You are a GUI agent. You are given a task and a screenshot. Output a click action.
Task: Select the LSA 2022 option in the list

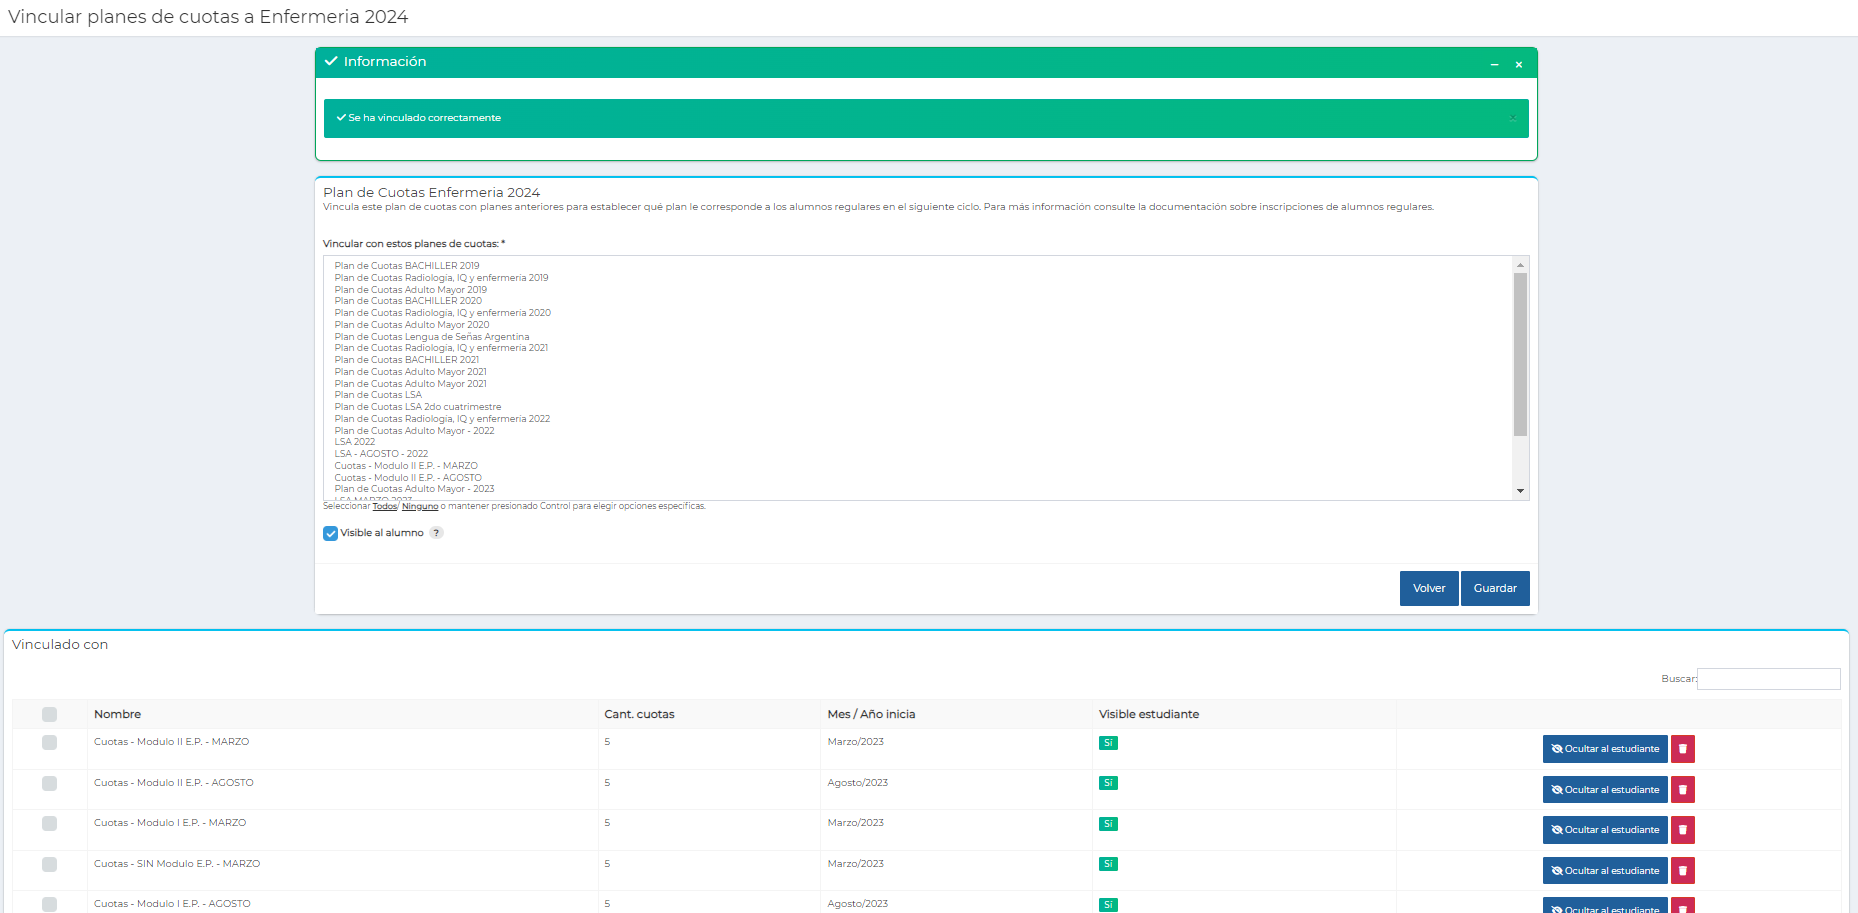pos(355,442)
